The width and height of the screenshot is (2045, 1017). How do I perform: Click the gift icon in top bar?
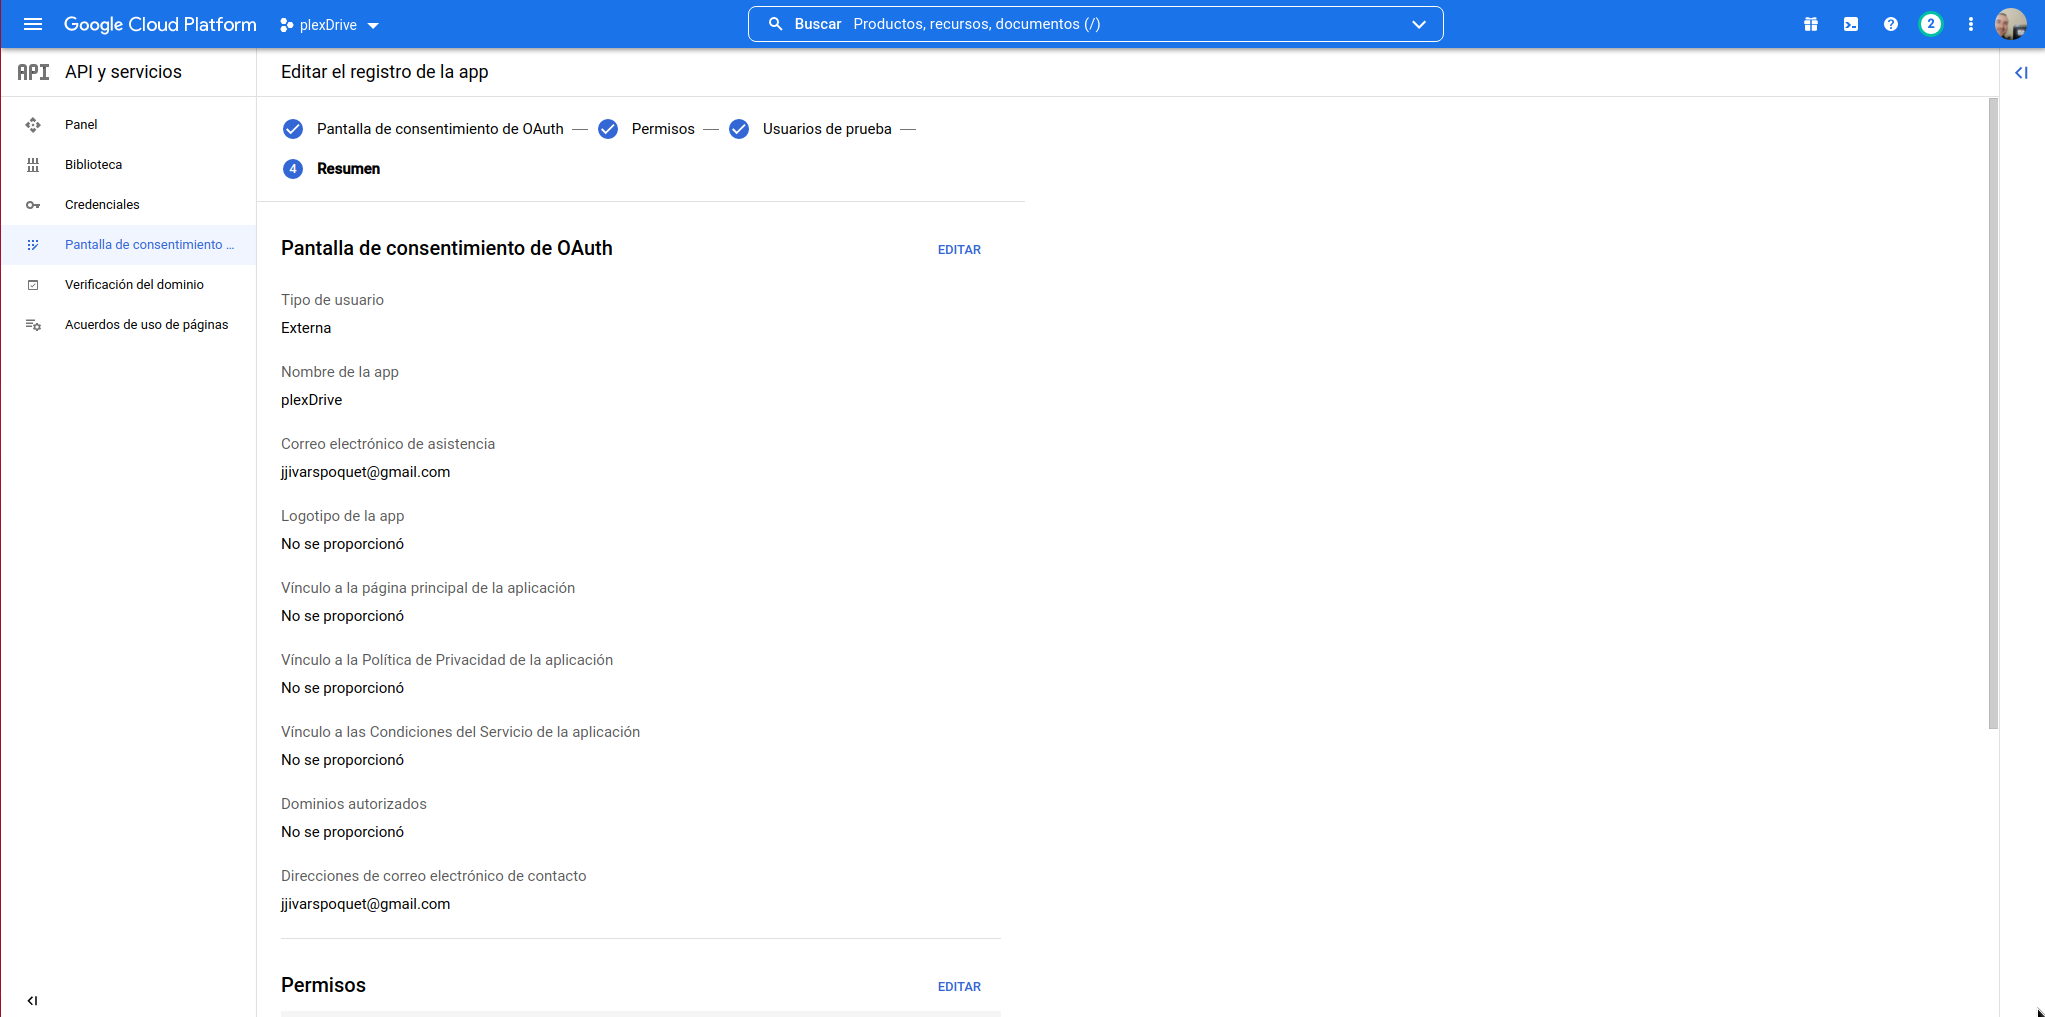[1811, 24]
